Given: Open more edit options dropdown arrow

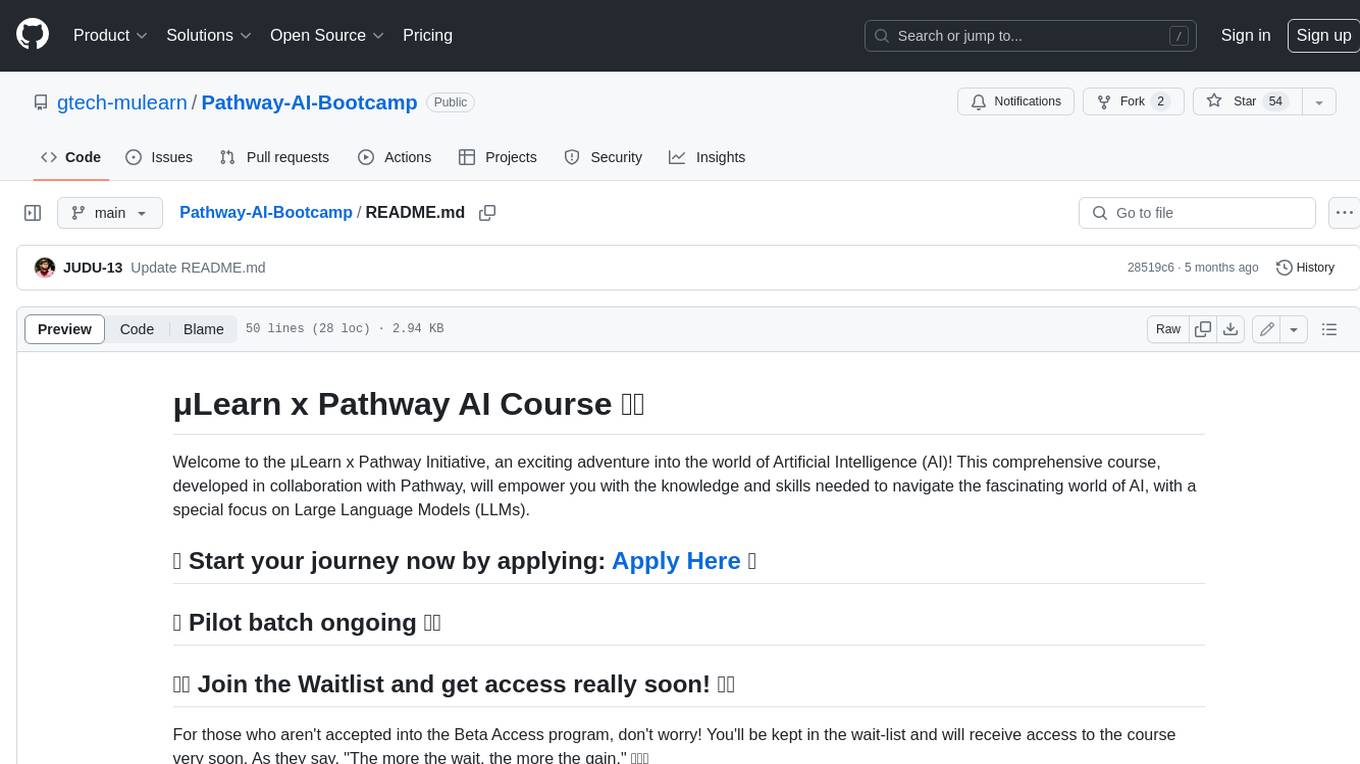Looking at the screenshot, I should (x=1294, y=329).
